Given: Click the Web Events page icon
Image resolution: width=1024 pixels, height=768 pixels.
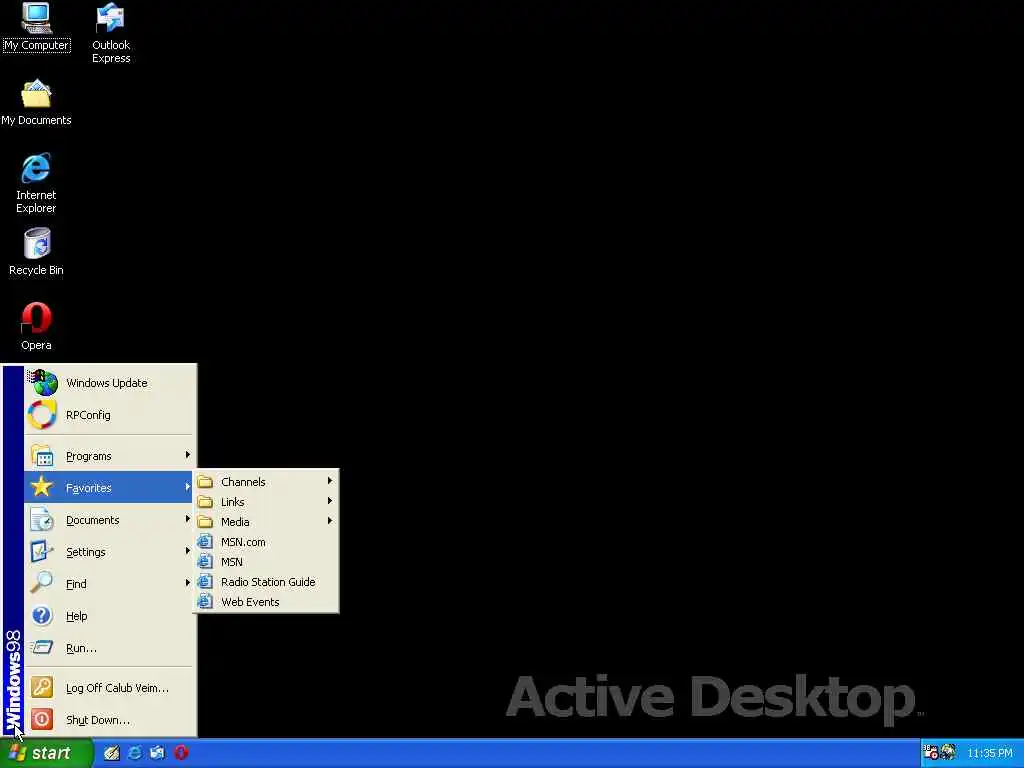Looking at the screenshot, I should 205,601.
